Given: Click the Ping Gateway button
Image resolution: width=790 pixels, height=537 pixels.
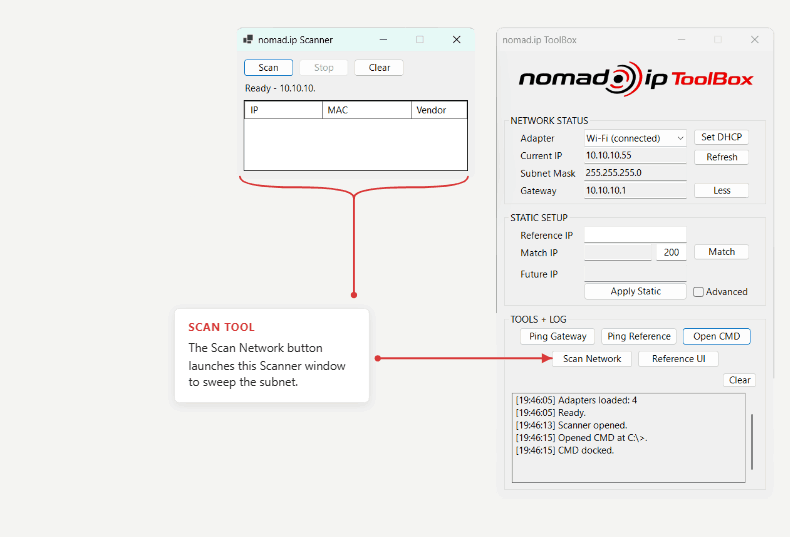Looking at the screenshot, I should coord(557,337).
